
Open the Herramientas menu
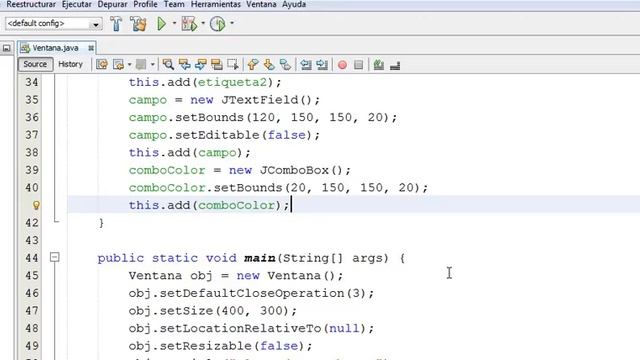pos(216,4)
